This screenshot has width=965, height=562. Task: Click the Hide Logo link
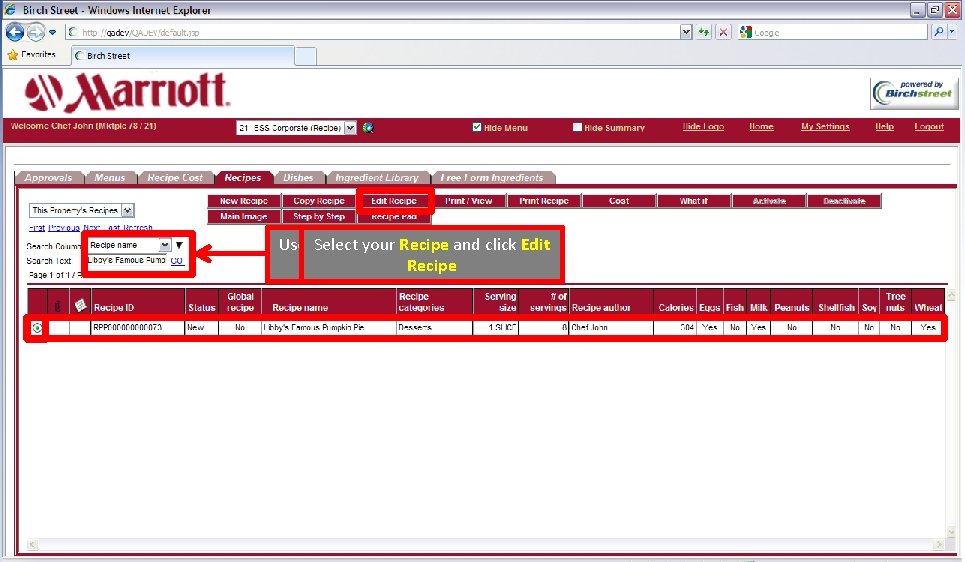tap(703, 126)
